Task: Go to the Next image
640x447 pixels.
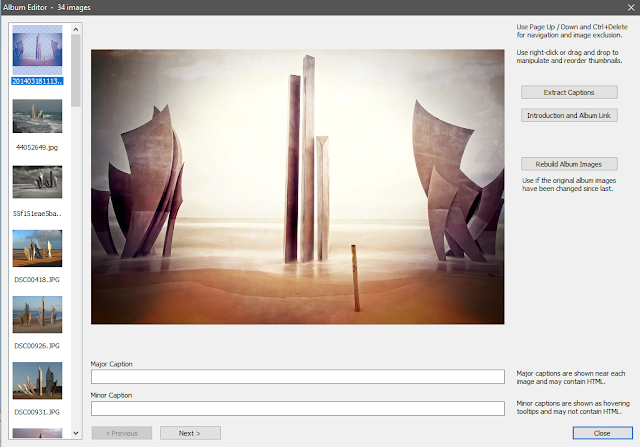Action: click(x=190, y=433)
